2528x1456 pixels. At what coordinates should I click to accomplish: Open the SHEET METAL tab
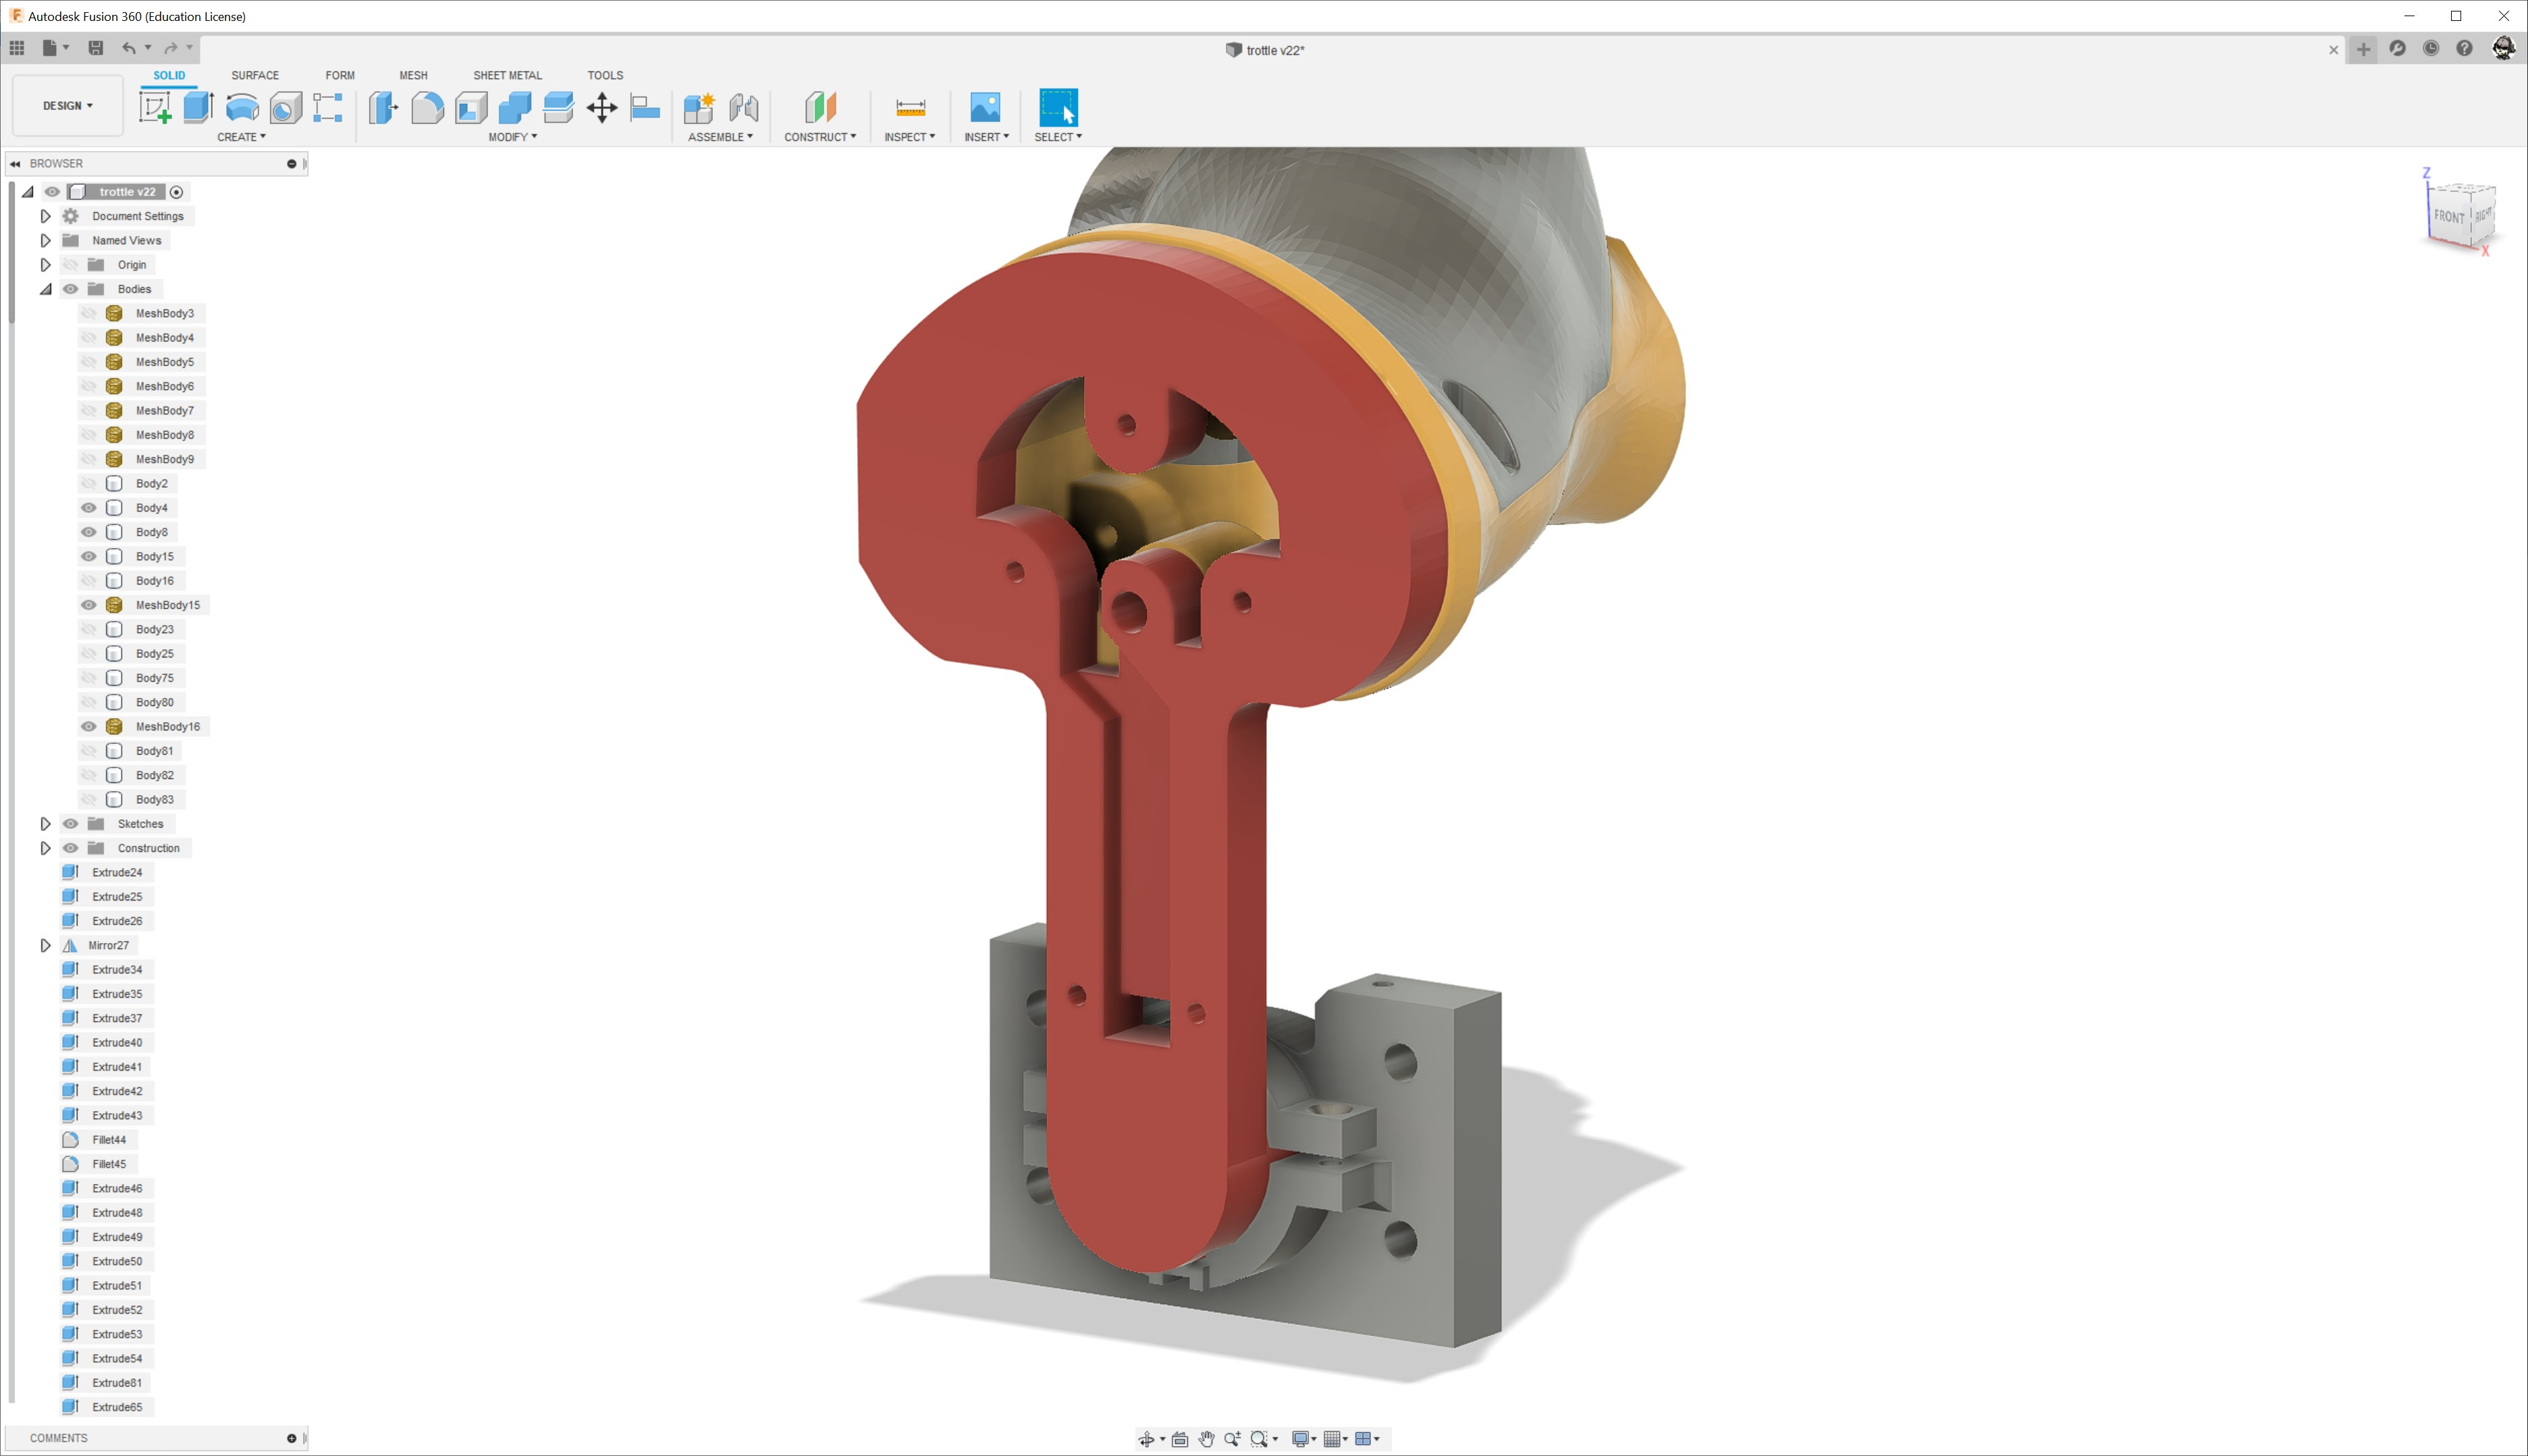click(x=507, y=75)
